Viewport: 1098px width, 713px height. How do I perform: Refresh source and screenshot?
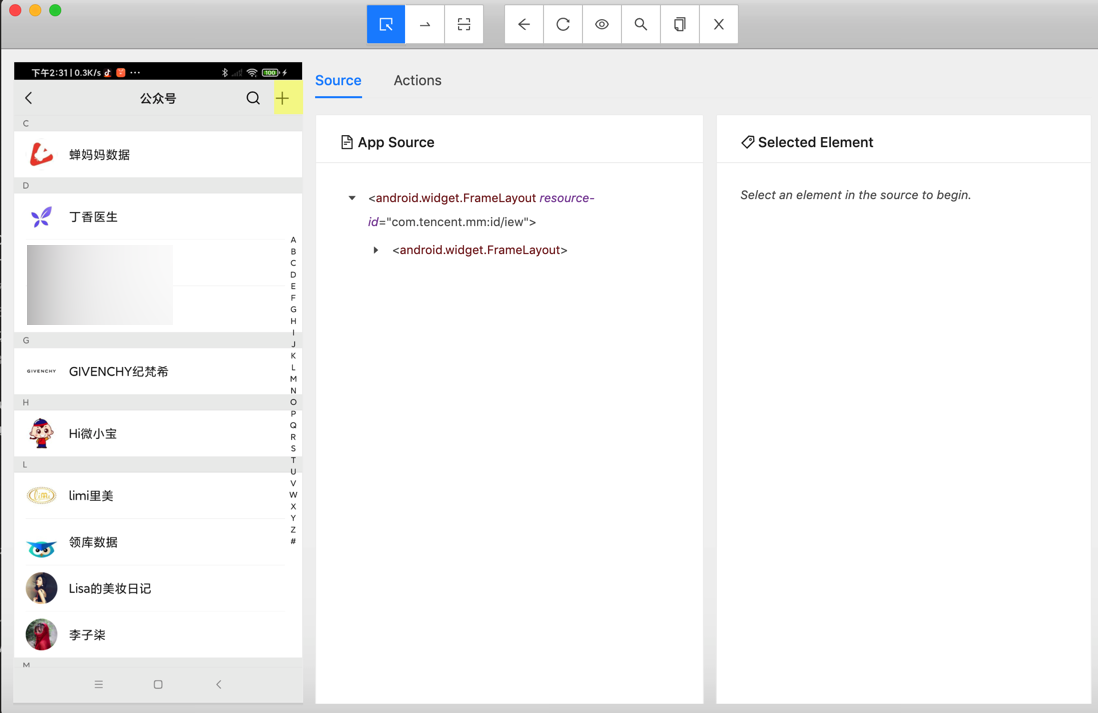(563, 25)
